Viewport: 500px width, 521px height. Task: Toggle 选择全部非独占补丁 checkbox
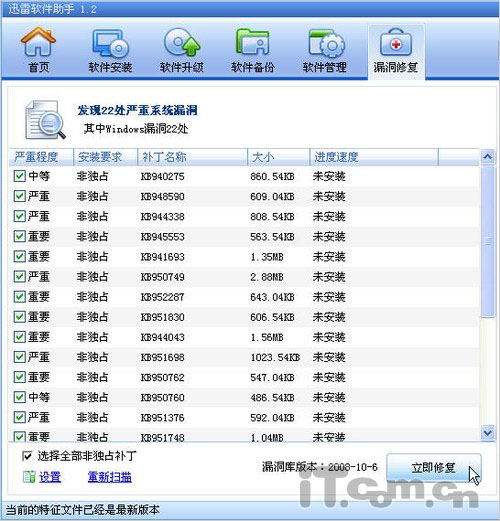27,456
